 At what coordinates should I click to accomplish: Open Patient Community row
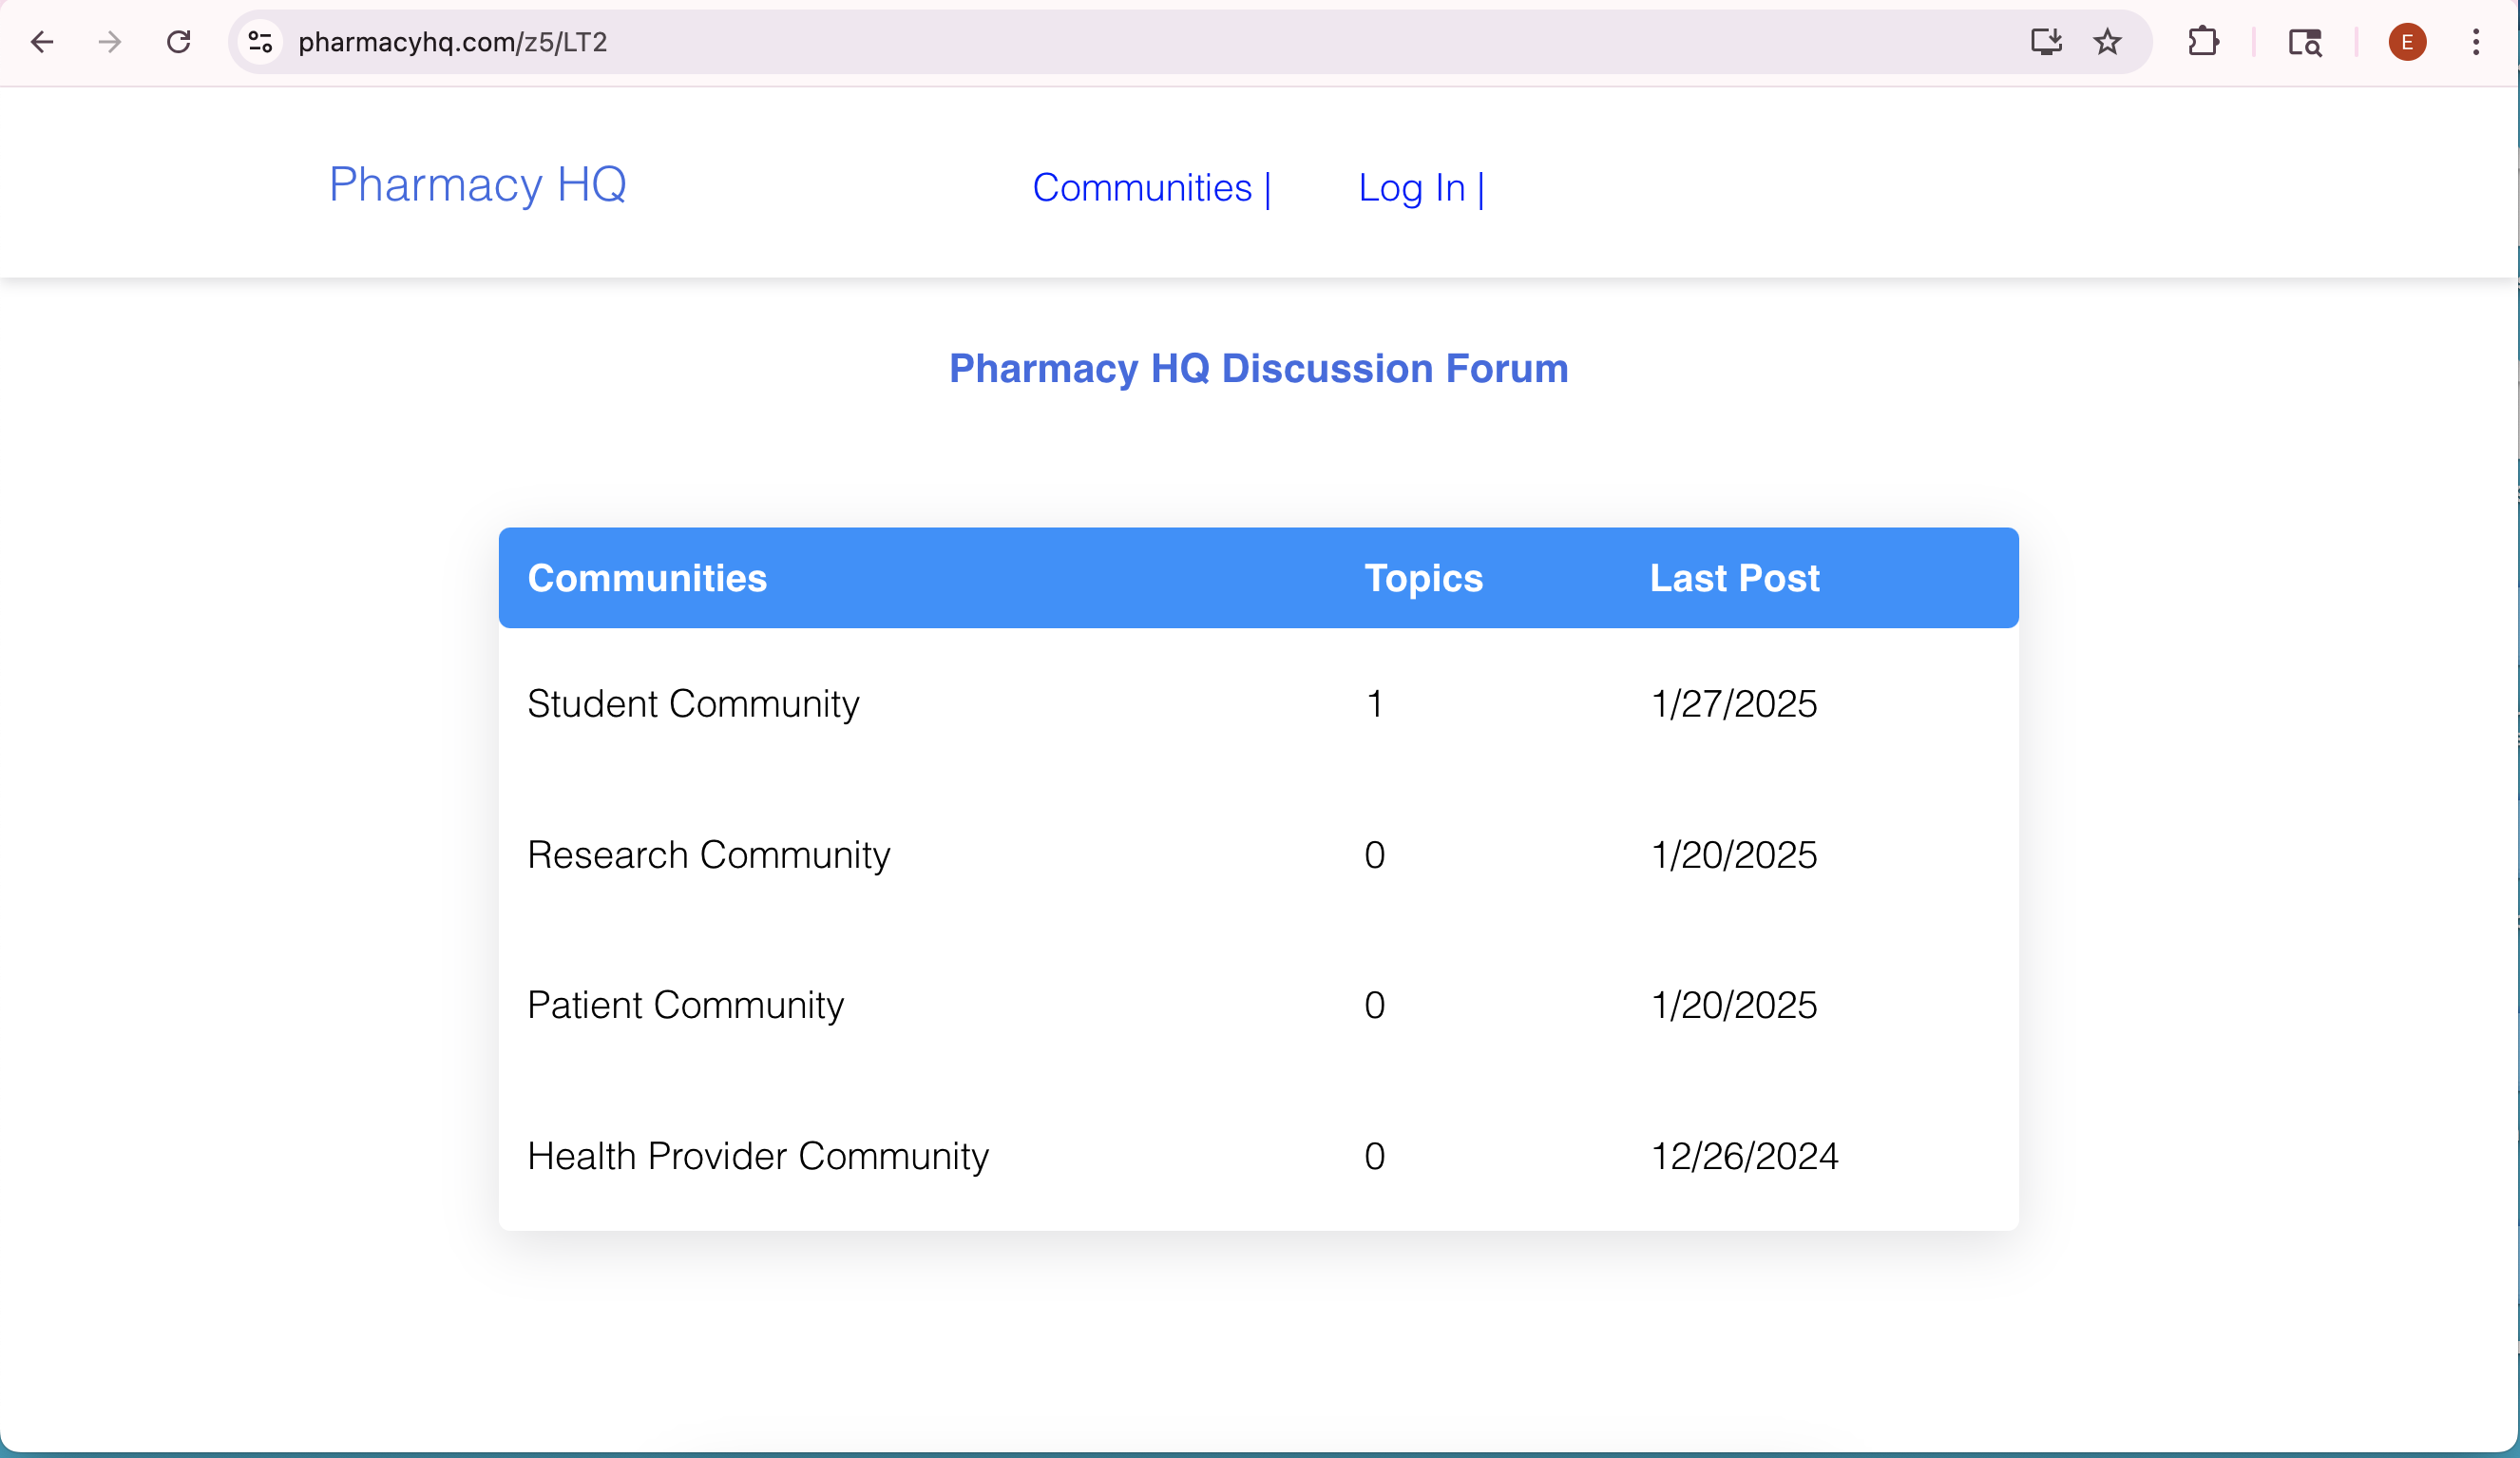(x=685, y=1005)
